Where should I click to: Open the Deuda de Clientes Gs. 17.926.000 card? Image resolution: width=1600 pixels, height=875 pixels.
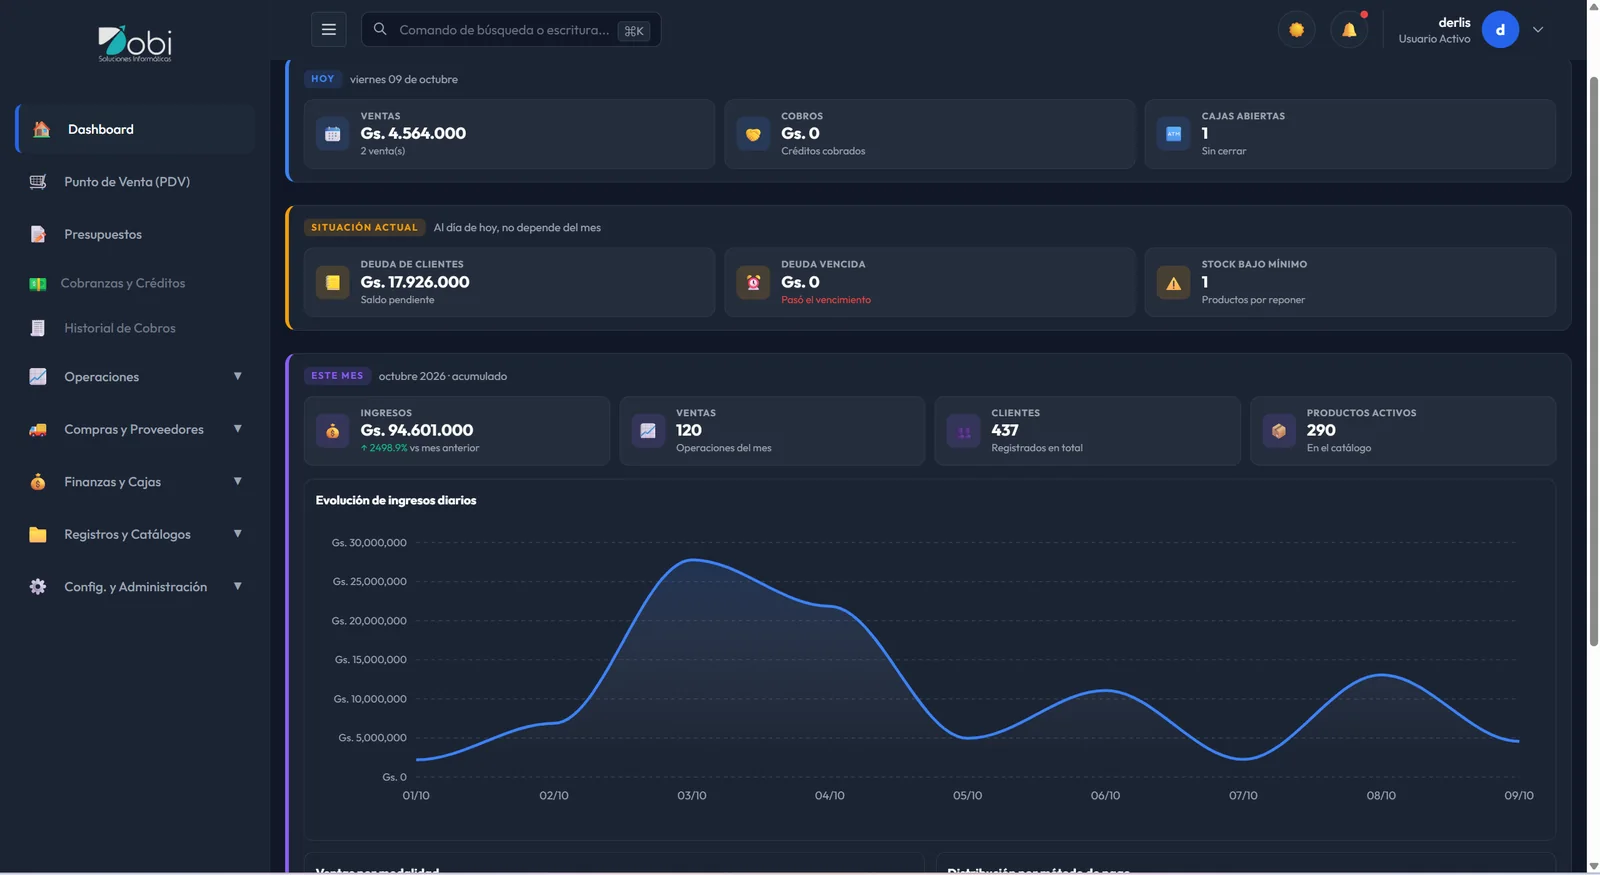tap(509, 282)
